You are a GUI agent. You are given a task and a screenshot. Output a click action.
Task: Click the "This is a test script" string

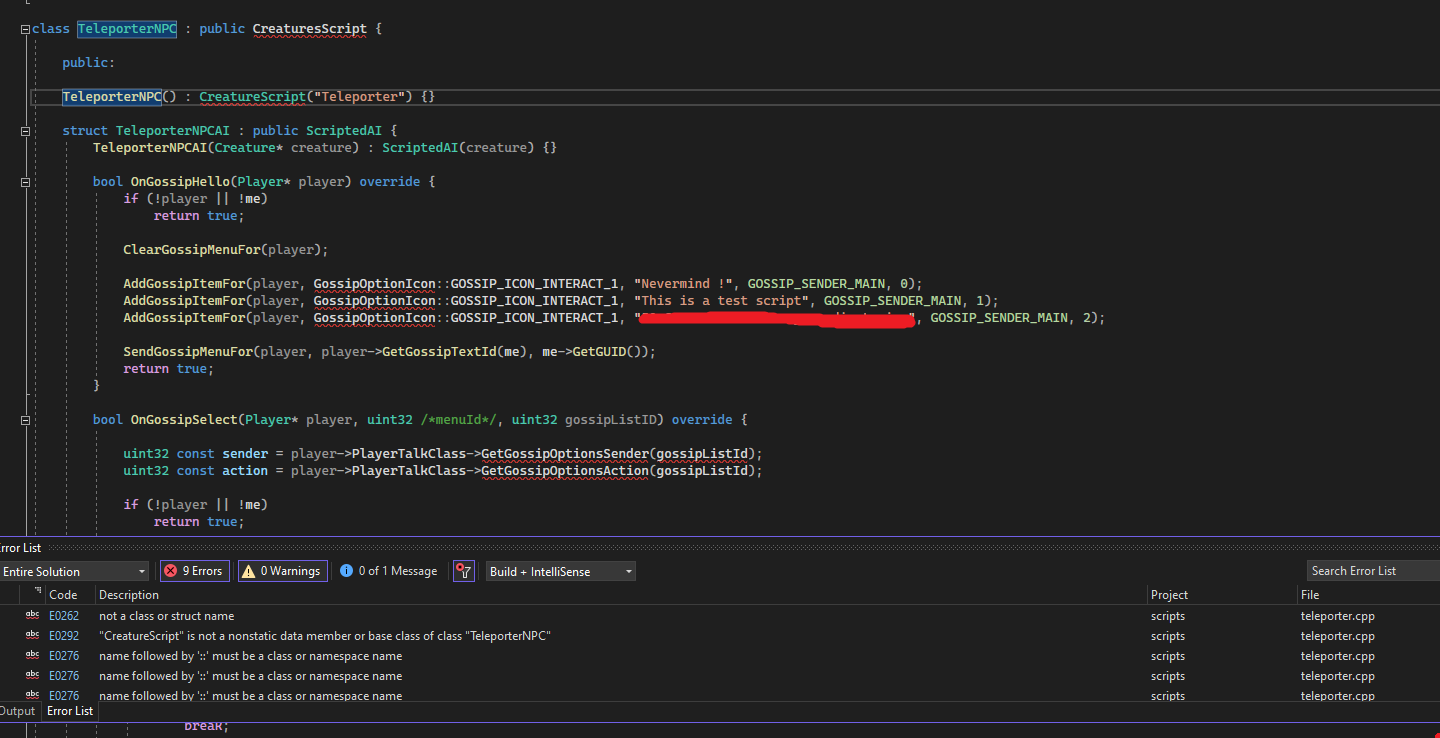tap(724, 301)
